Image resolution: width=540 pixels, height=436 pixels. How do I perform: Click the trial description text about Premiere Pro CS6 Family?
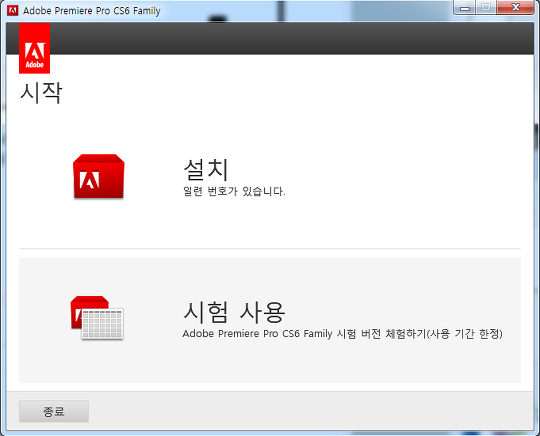pyautogui.click(x=343, y=334)
